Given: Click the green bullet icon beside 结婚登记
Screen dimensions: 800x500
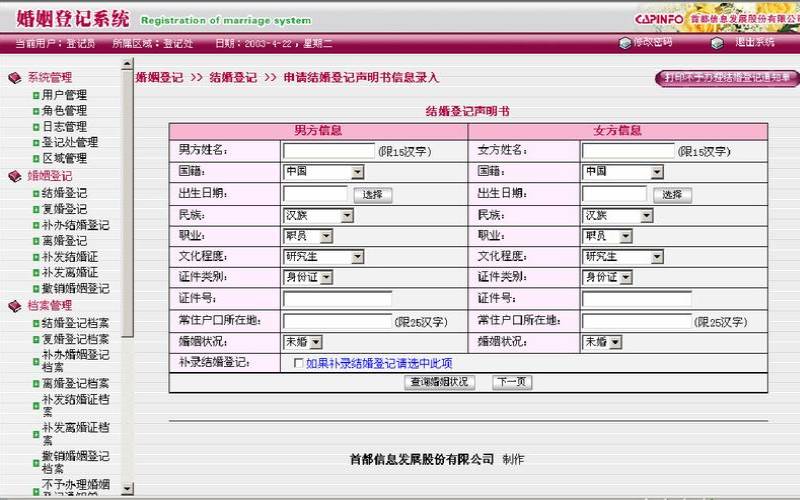Looking at the screenshot, I should click(36, 193).
